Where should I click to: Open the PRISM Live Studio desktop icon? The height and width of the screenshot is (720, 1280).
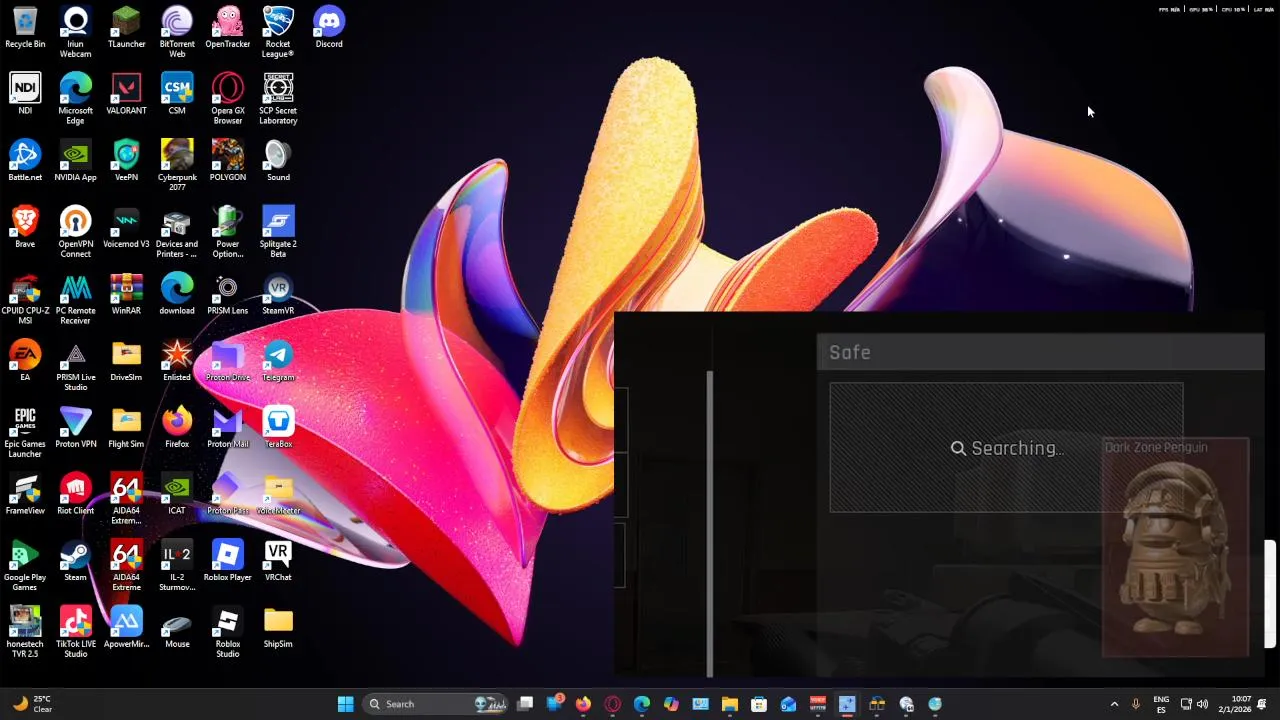(x=75, y=367)
